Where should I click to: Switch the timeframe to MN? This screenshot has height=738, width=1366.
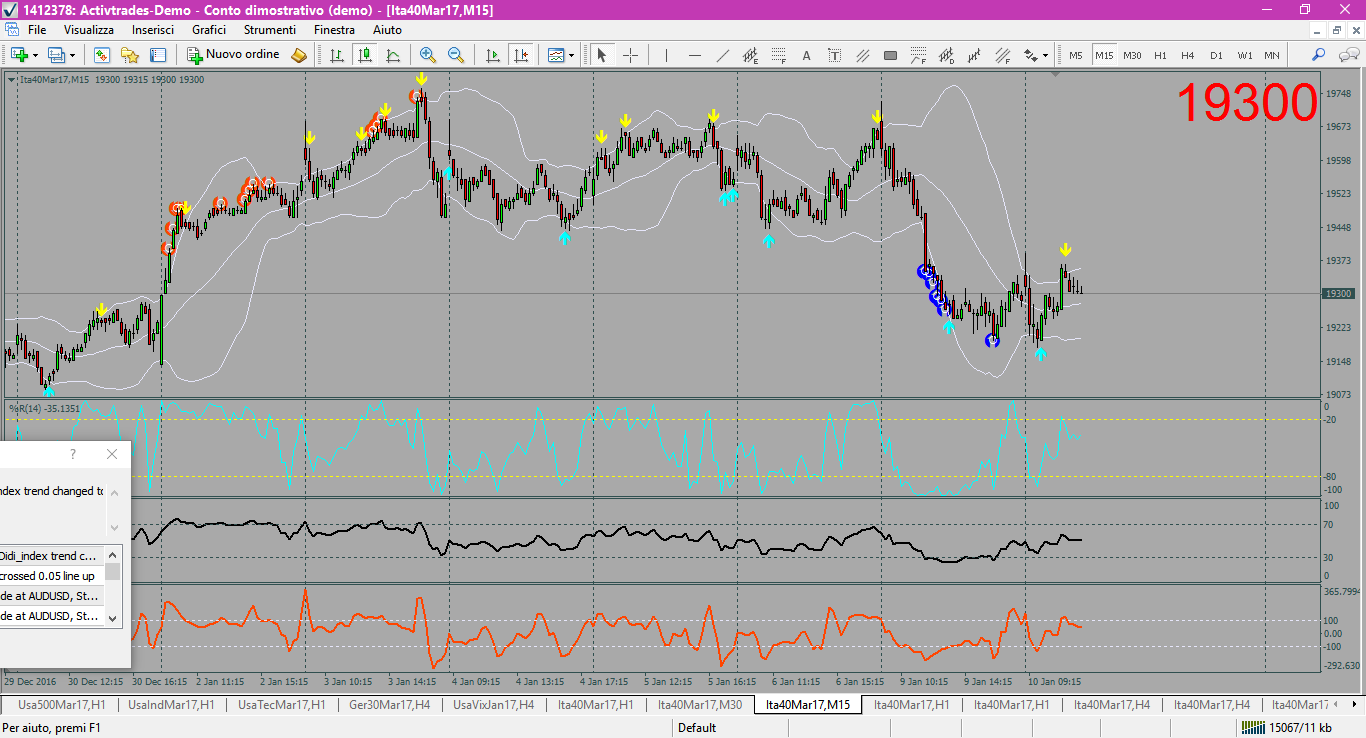(x=1272, y=55)
